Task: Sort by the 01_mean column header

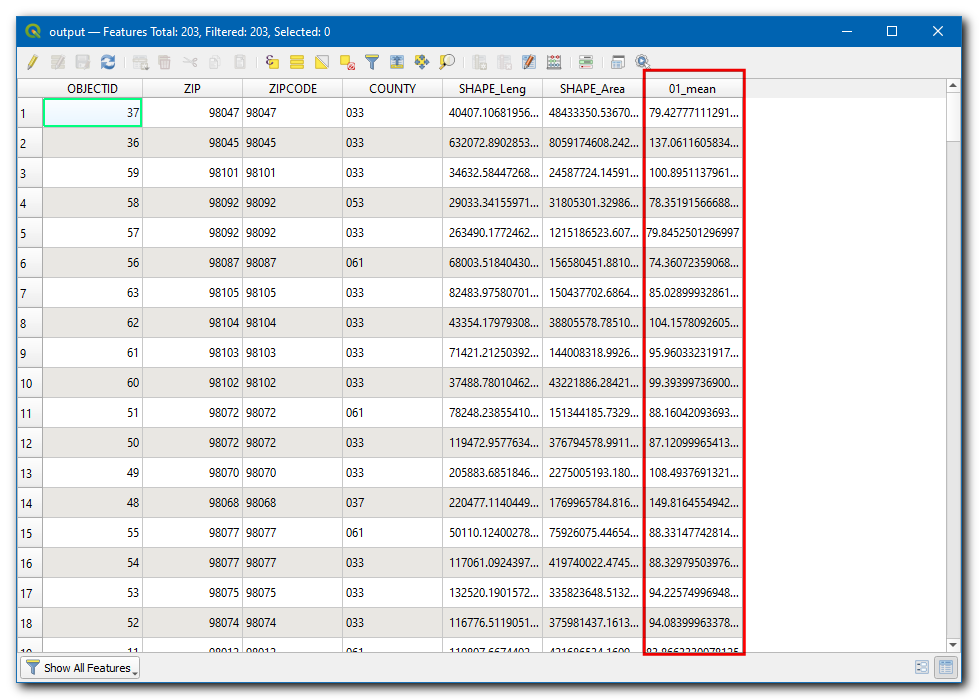Action: pyautogui.click(x=692, y=88)
